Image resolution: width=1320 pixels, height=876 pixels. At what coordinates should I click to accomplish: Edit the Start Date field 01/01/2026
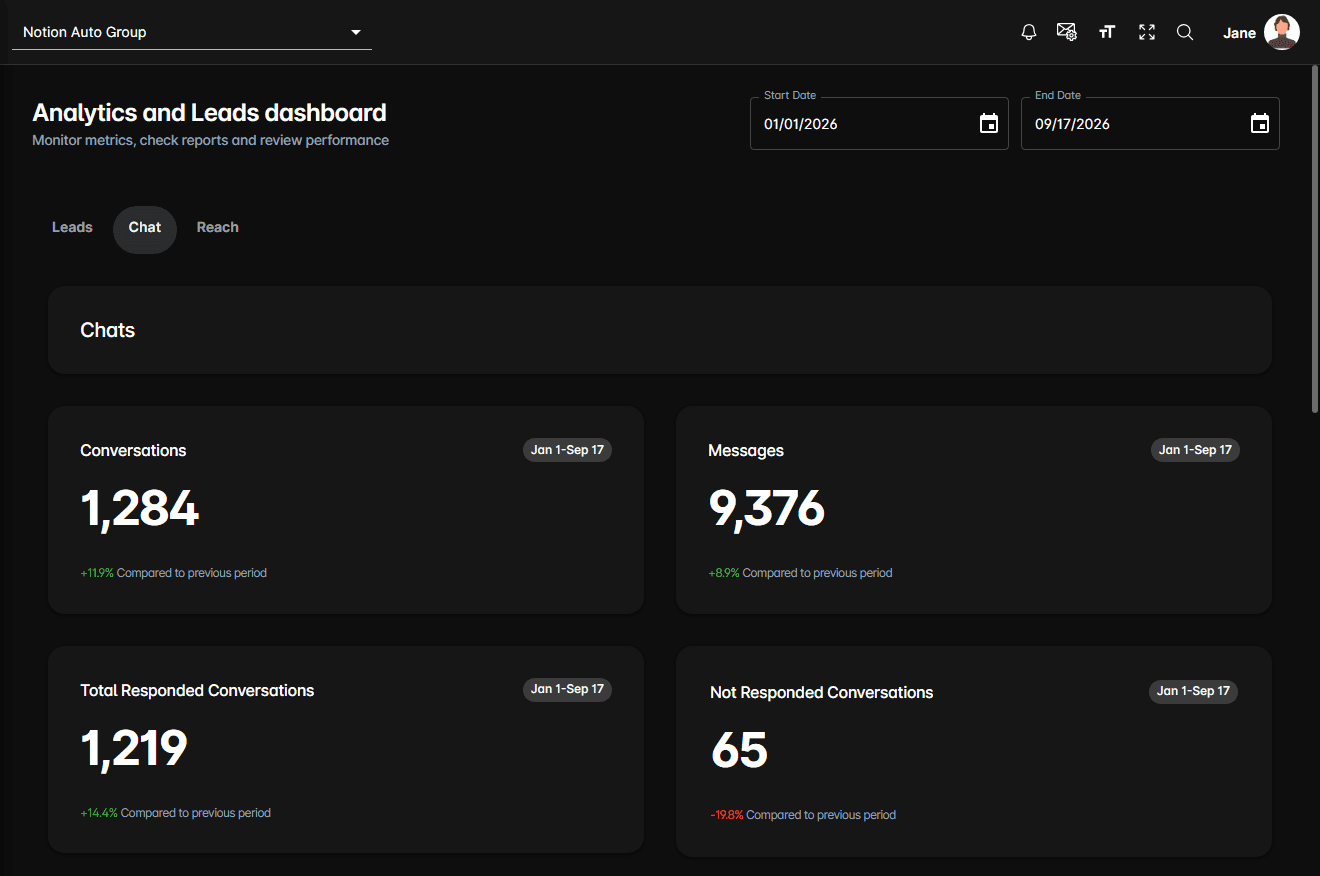[879, 124]
